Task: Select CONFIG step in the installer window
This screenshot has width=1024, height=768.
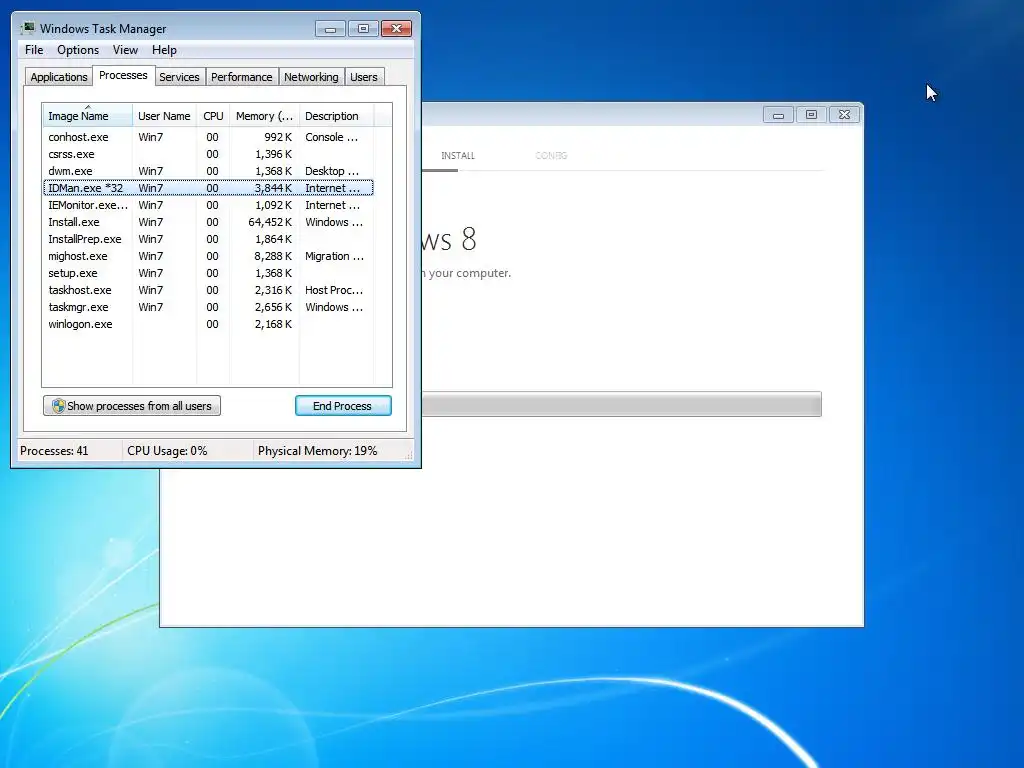Action: pos(551,155)
